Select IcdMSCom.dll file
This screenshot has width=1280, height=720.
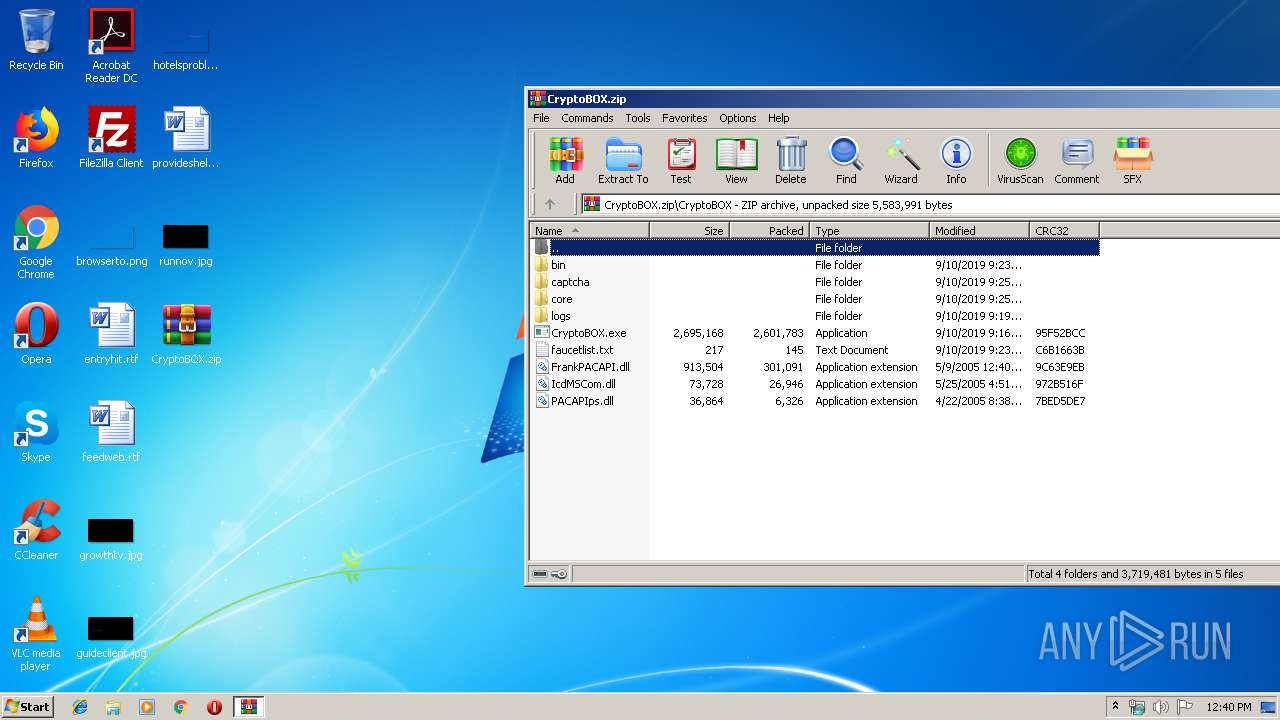(x=815, y=384)
